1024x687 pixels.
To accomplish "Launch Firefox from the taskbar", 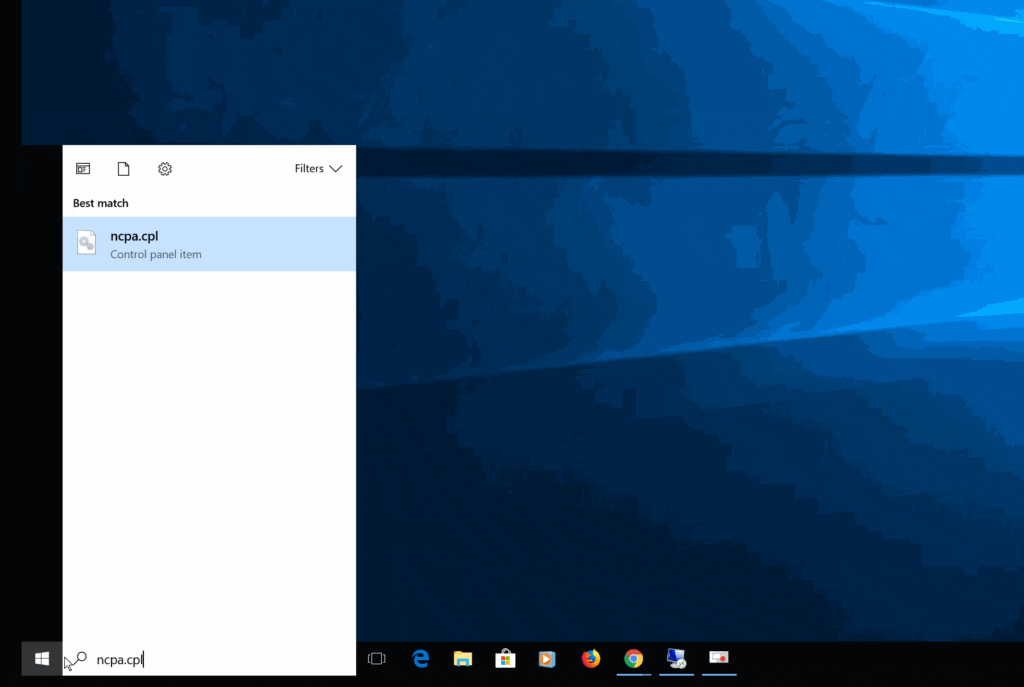I will [590, 658].
